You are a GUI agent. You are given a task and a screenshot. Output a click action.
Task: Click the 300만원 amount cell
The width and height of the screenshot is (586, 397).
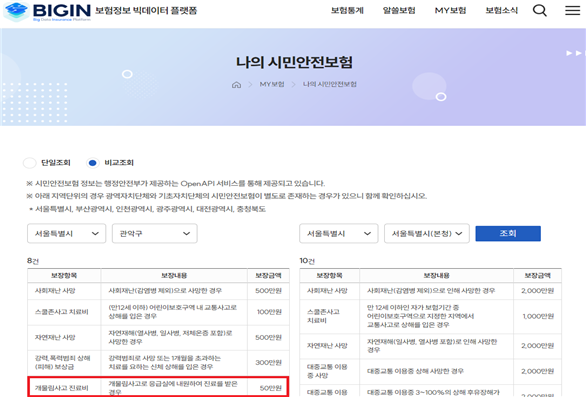[268, 363]
